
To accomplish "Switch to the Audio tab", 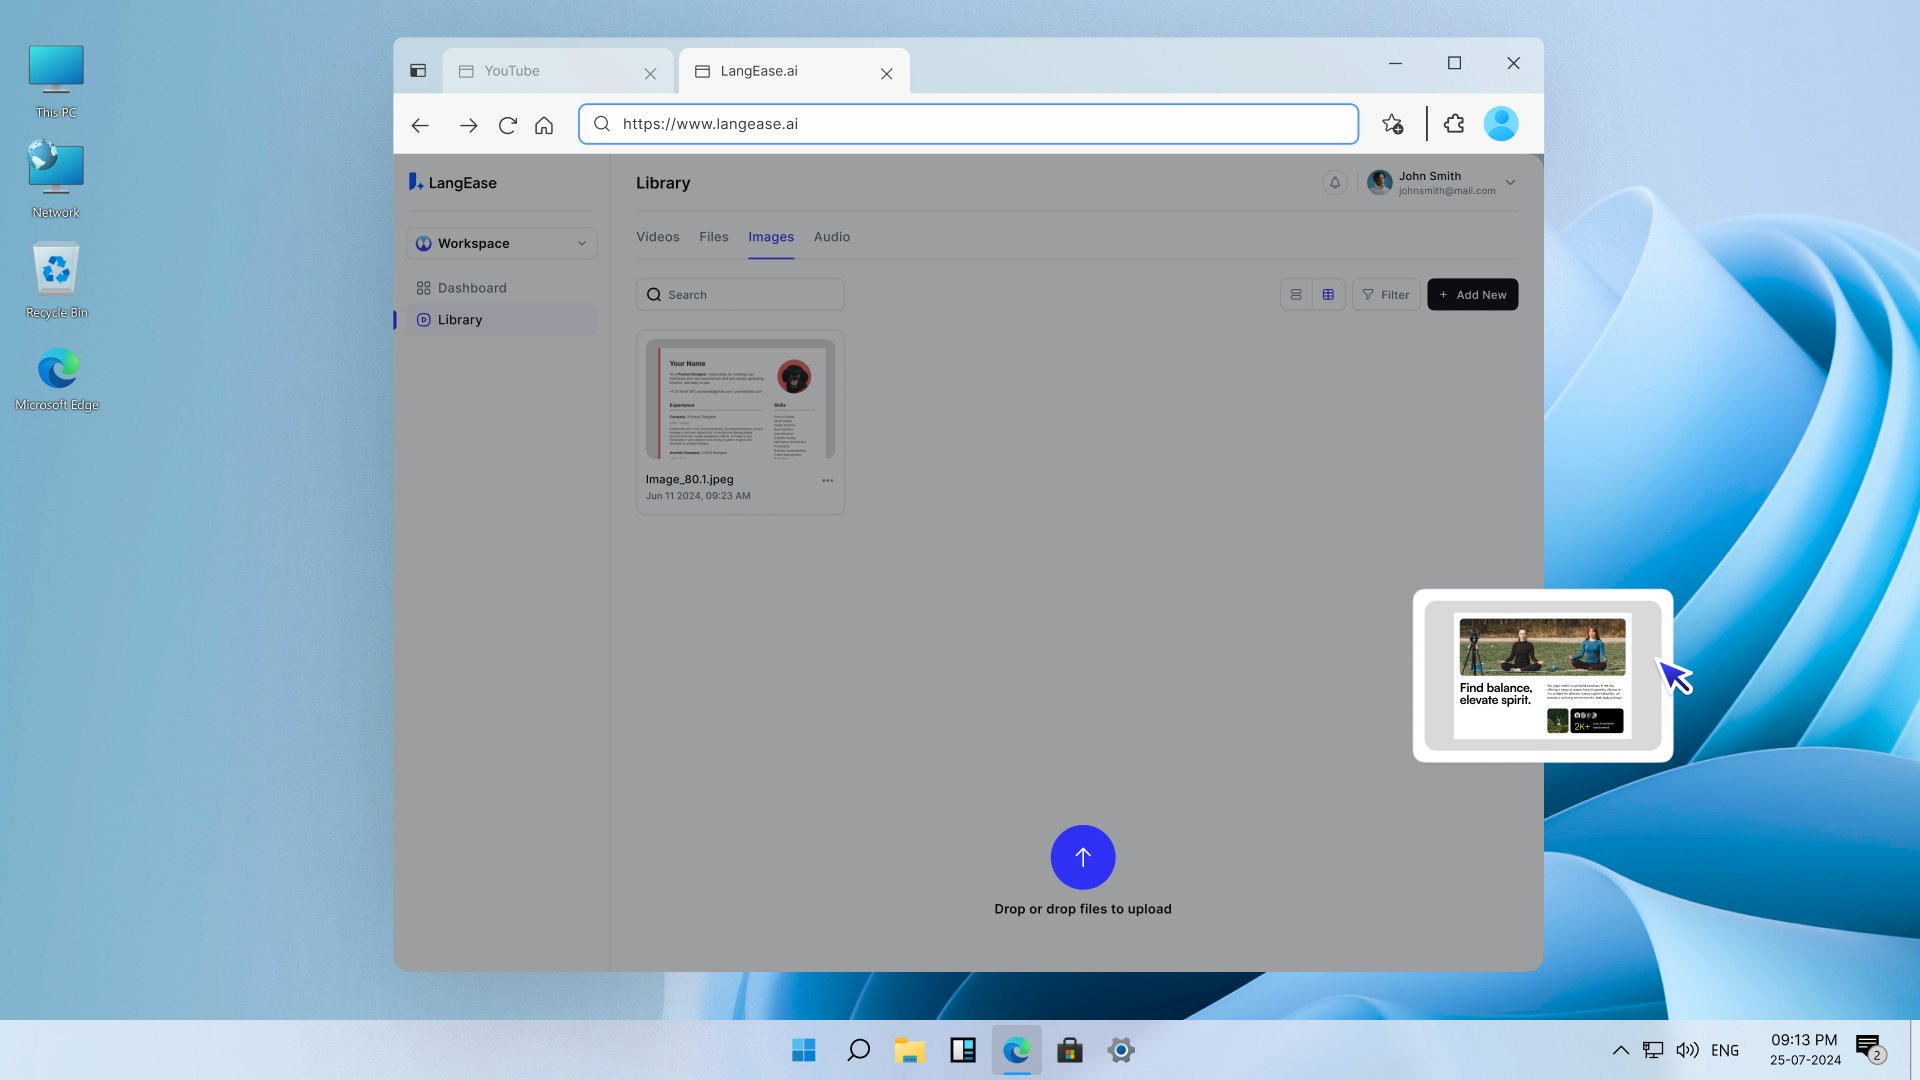I will tap(831, 237).
